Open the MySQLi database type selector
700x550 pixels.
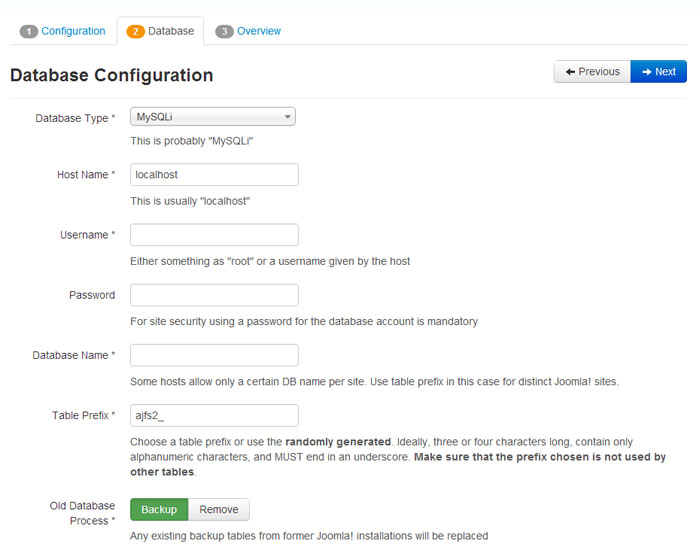click(x=212, y=117)
